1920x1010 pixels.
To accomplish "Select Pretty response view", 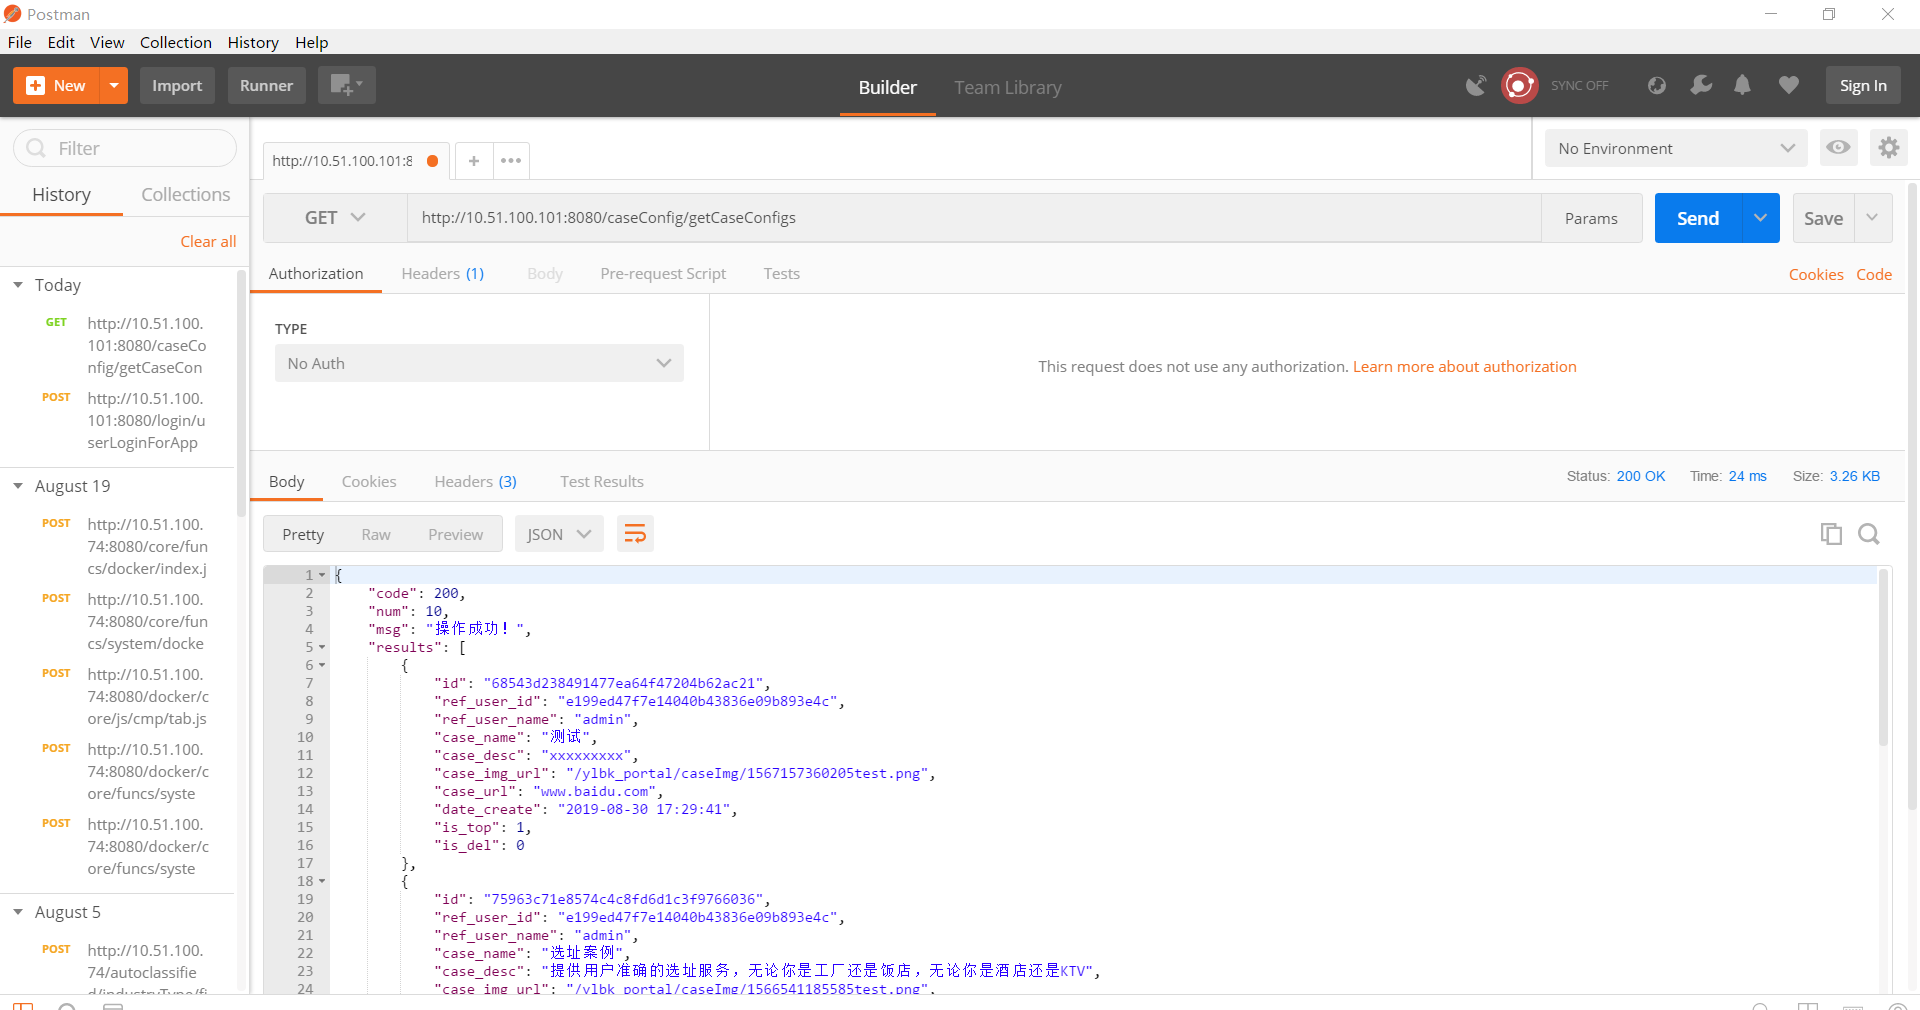I will (303, 535).
